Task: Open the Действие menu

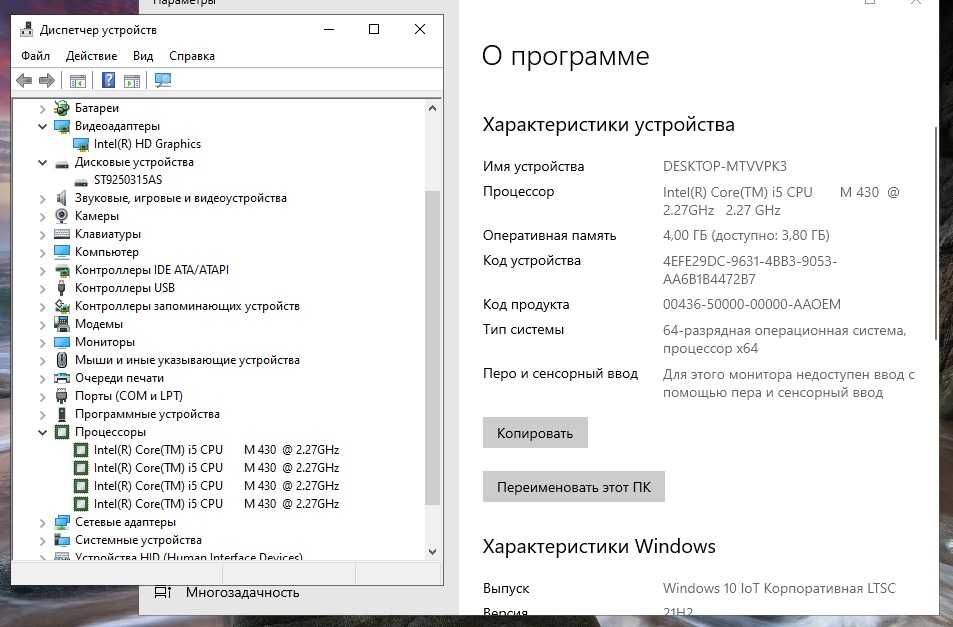Action: [x=91, y=56]
